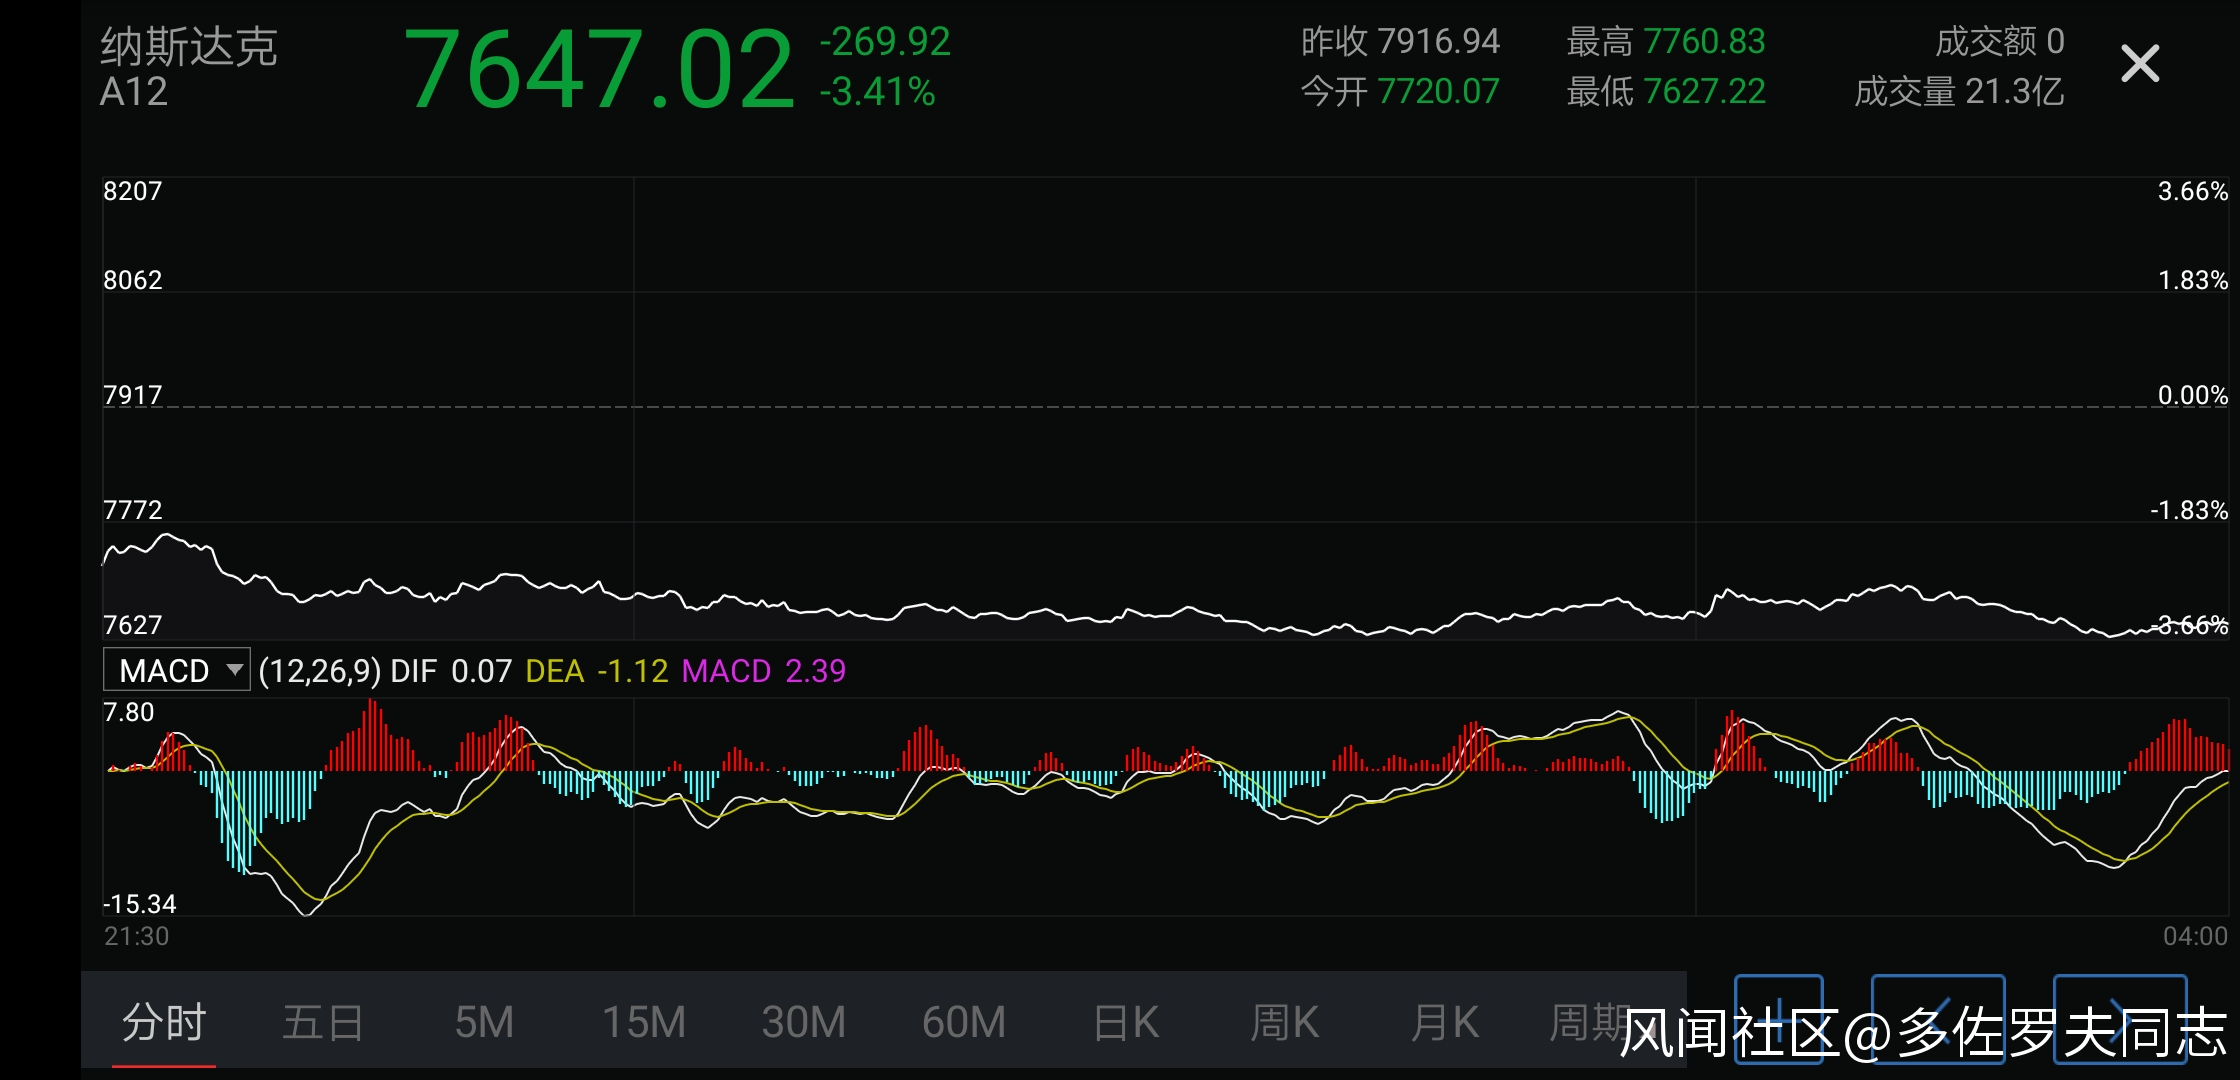Viewport: 2240px width, 1080px height.
Task: Close the fullscreen Nasdaq chart view
Action: (2139, 64)
